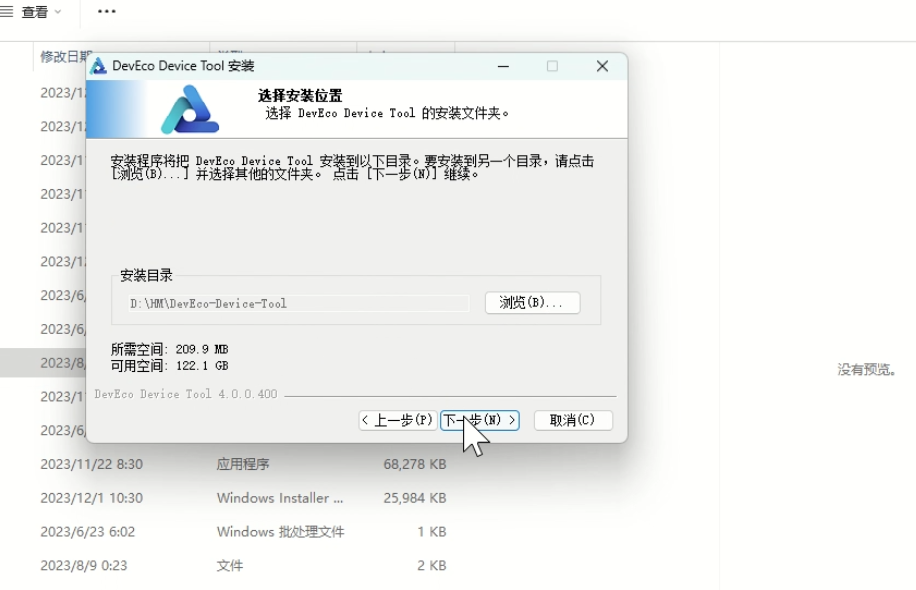The height and width of the screenshot is (590, 916).
Task: Click the 下一步(N) next button
Action: point(480,420)
